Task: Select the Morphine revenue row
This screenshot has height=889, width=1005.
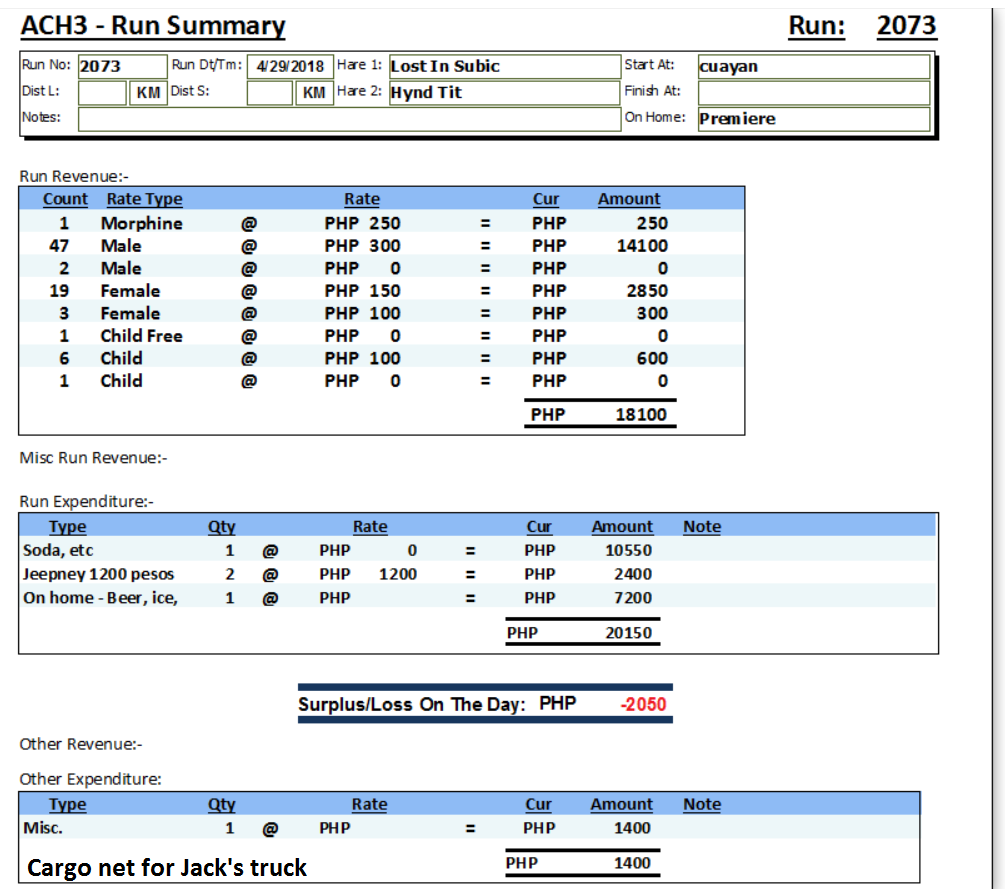Action: (141, 223)
